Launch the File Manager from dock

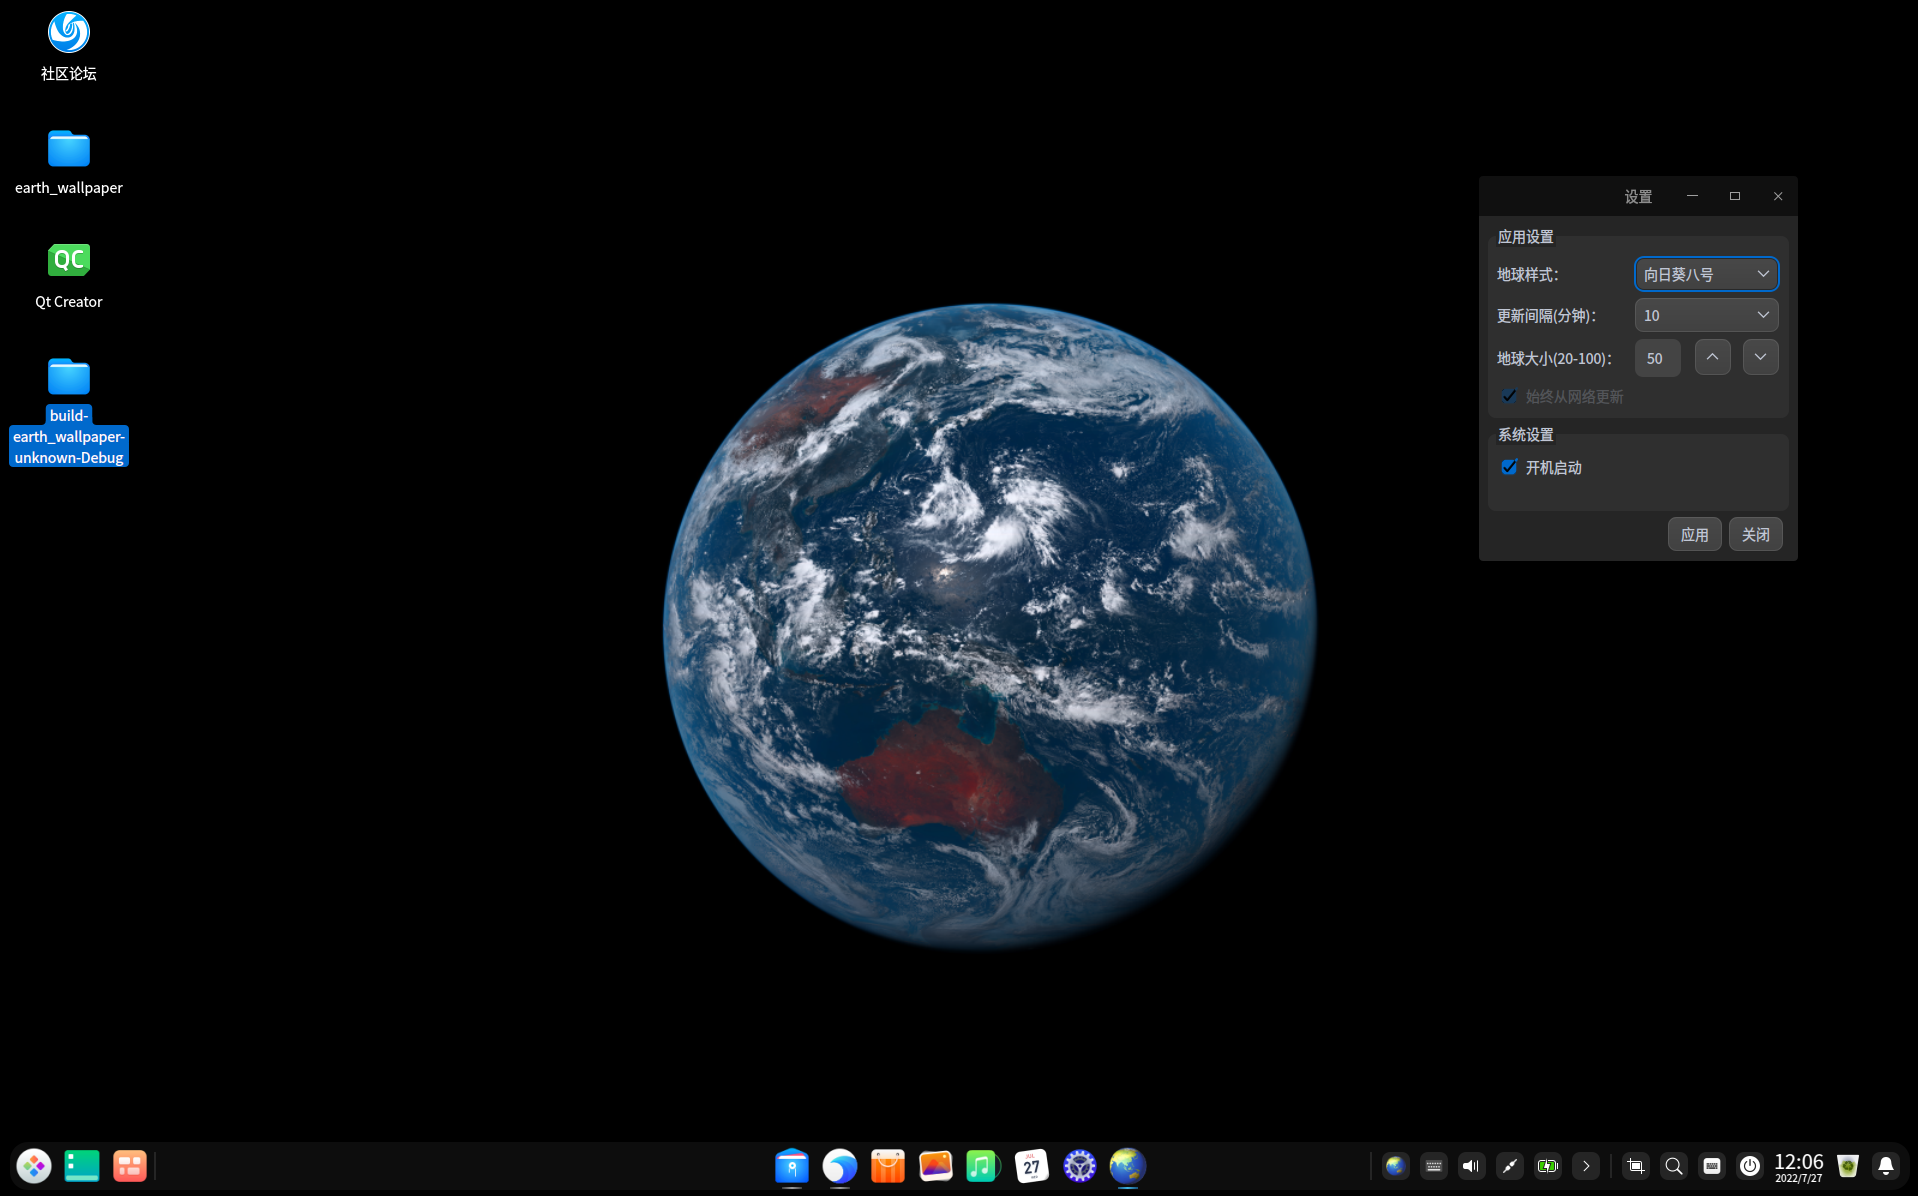[x=792, y=1166]
